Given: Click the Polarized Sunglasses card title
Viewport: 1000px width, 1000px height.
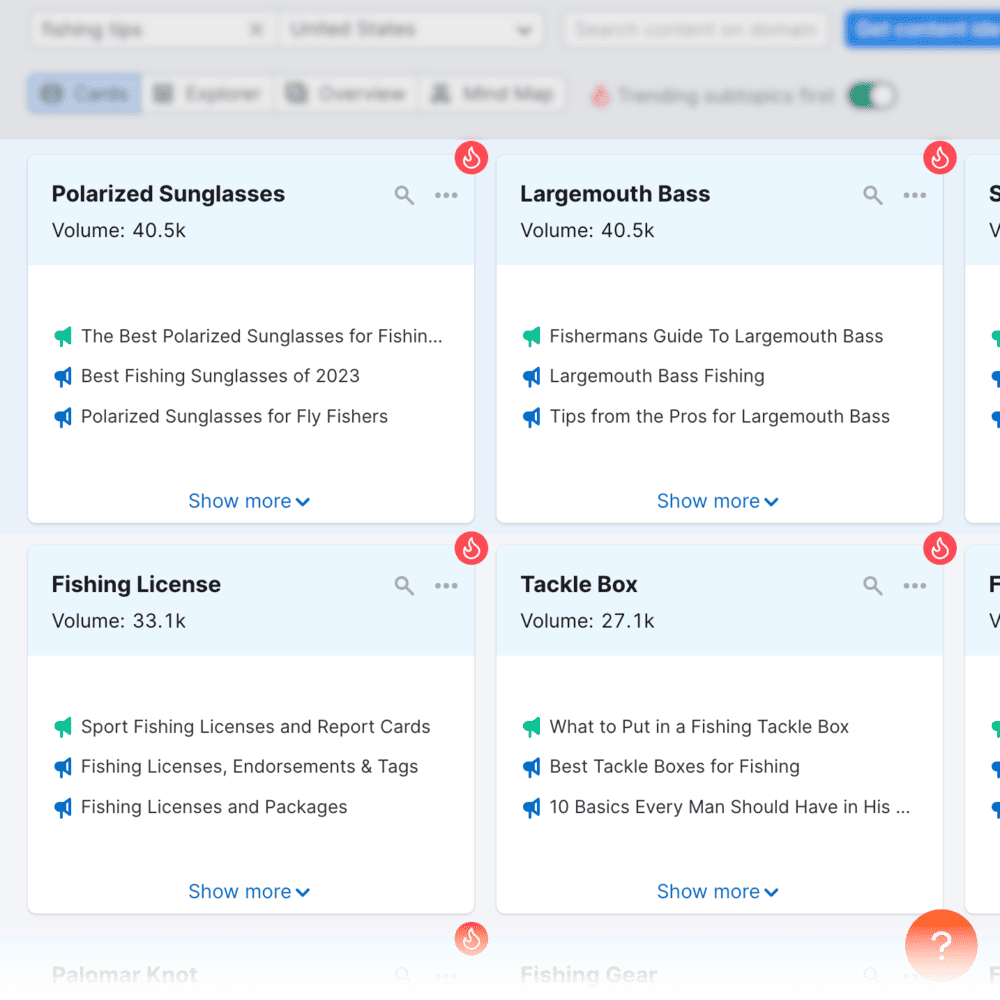Looking at the screenshot, I should 168,194.
